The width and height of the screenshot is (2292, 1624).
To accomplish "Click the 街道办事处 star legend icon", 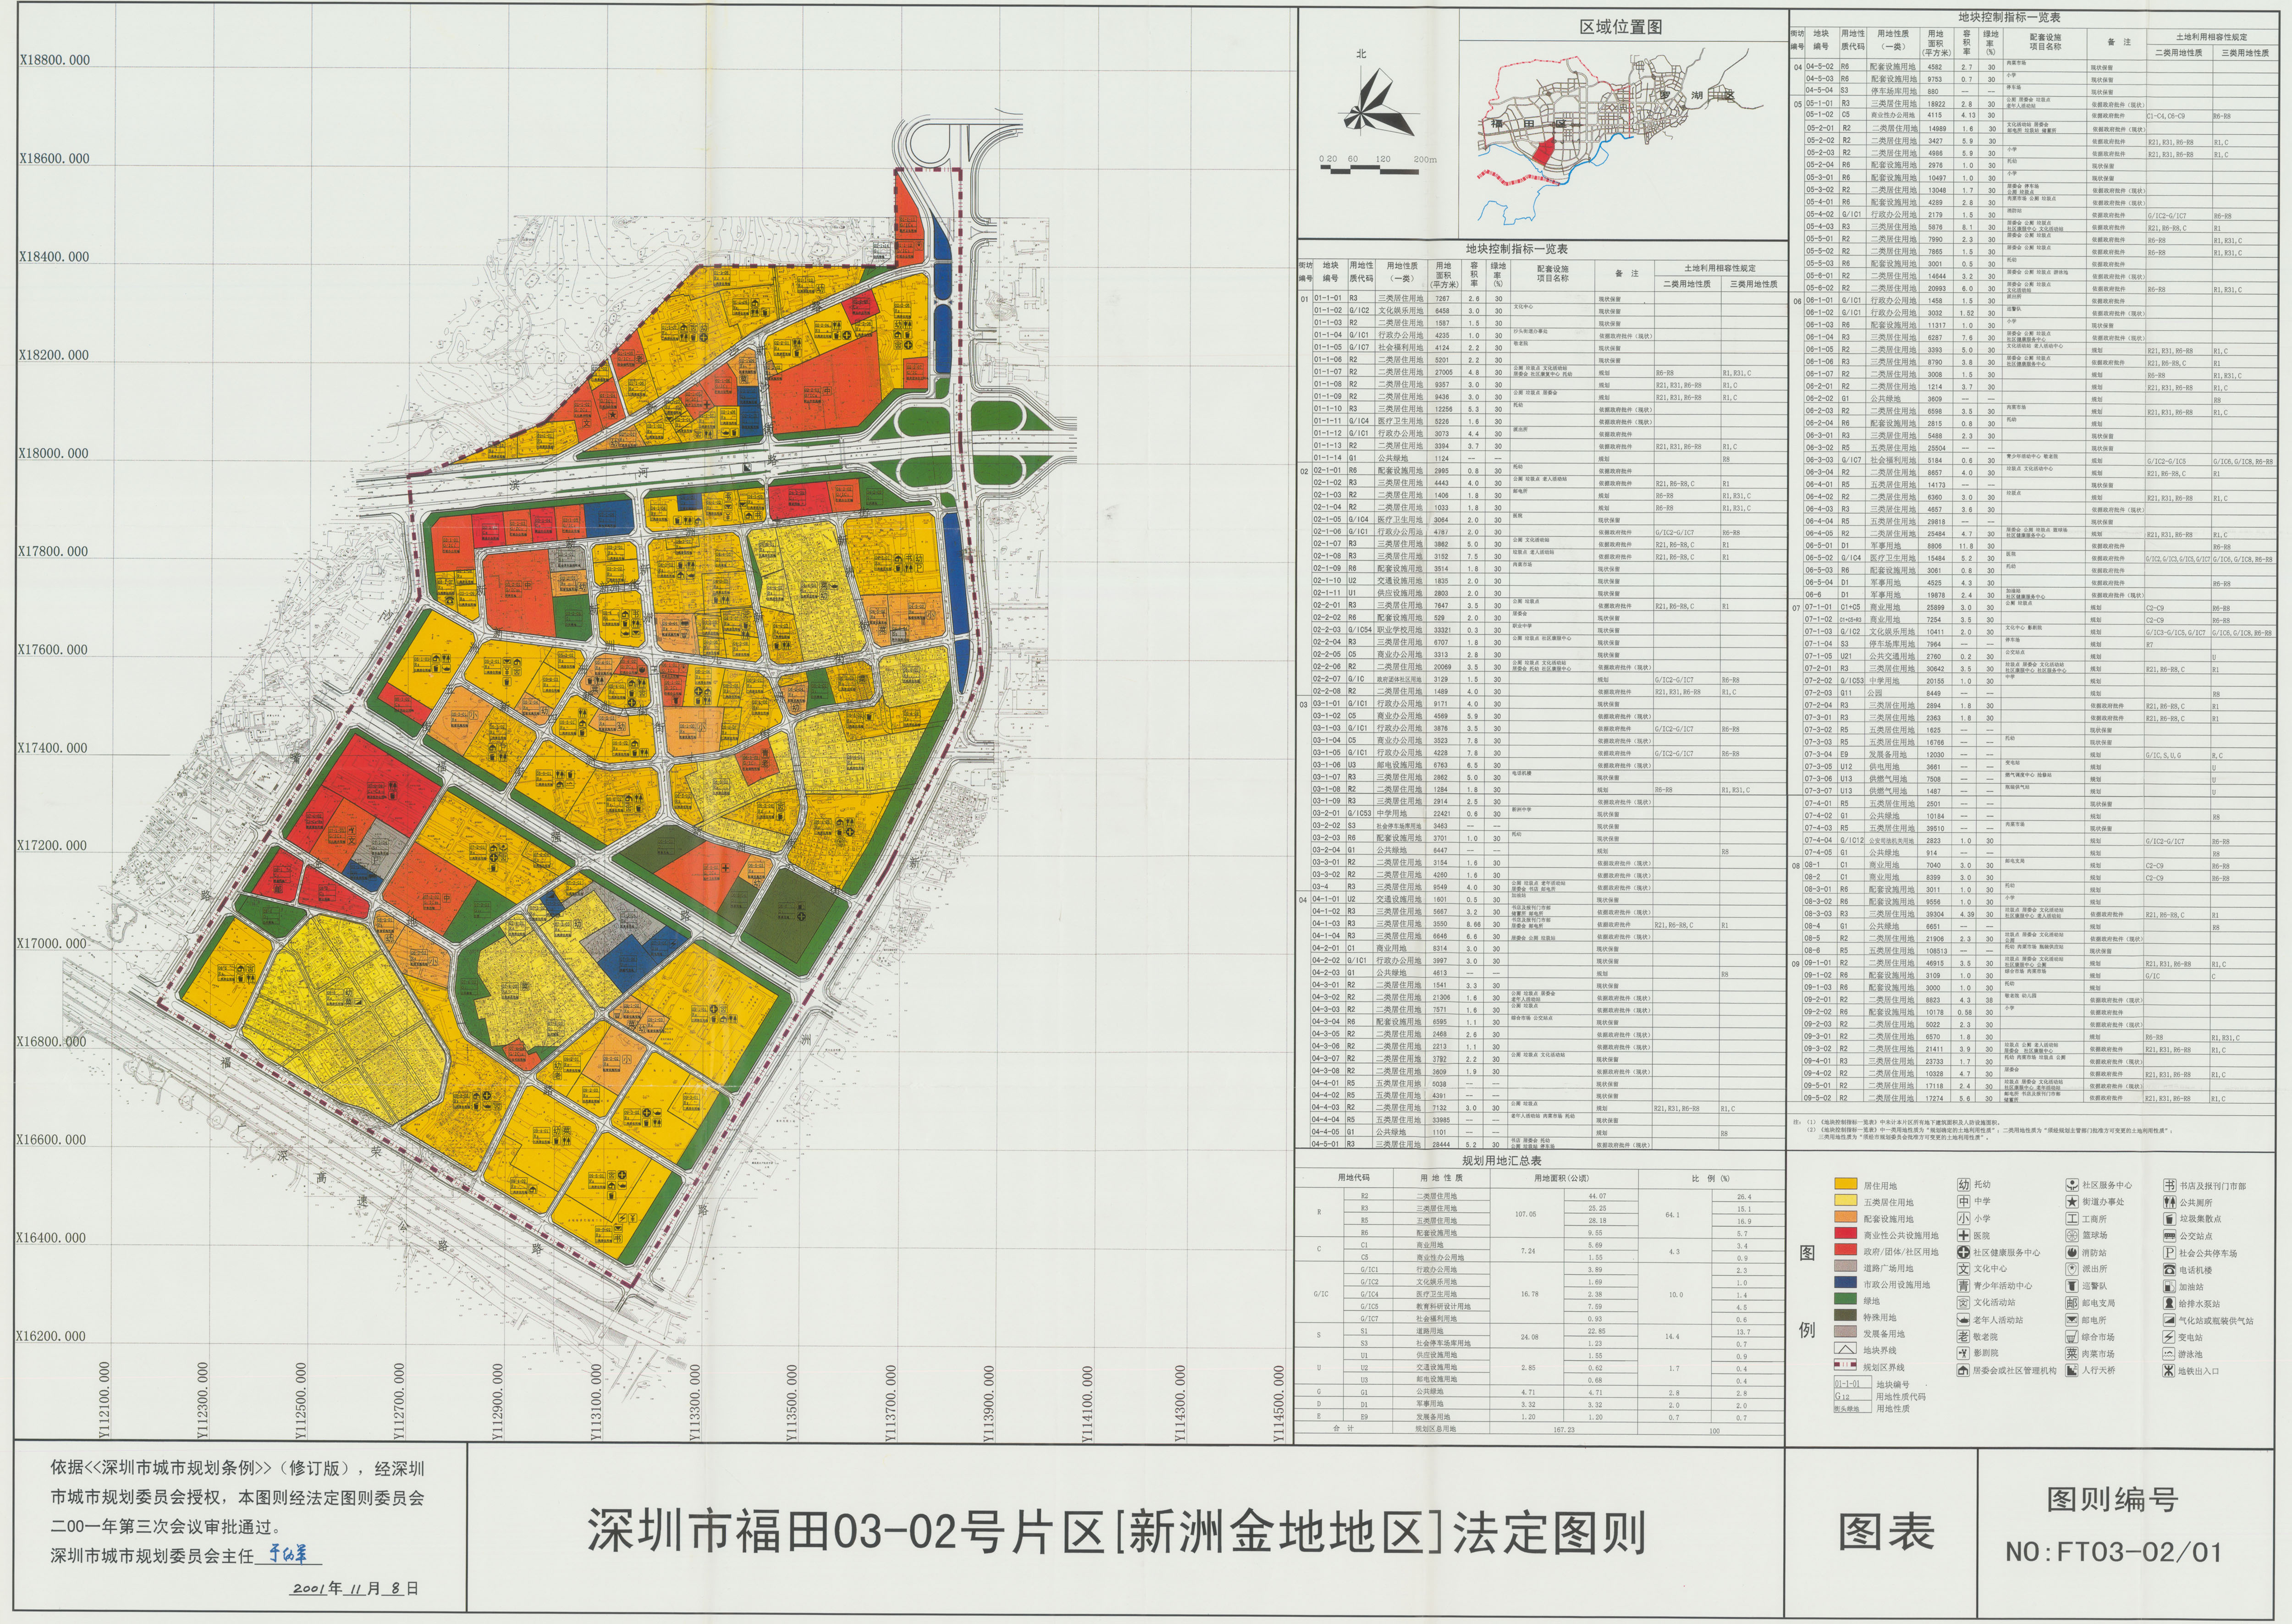I will click(x=2072, y=1202).
